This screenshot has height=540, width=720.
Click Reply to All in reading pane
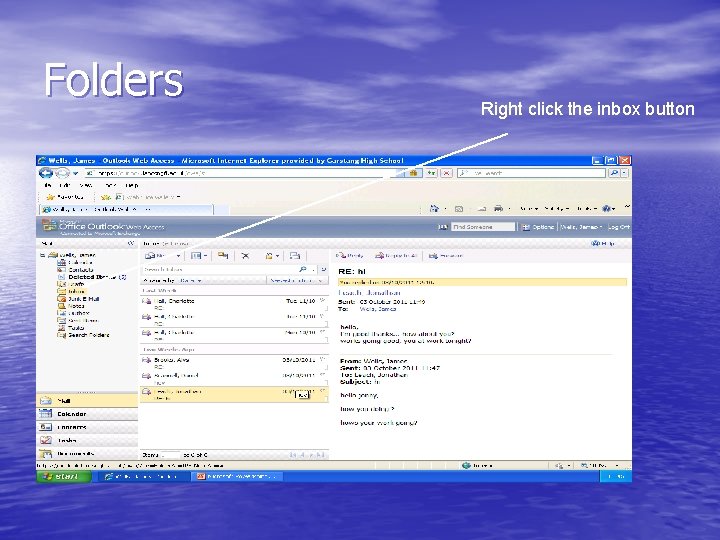(x=396, y=256)
